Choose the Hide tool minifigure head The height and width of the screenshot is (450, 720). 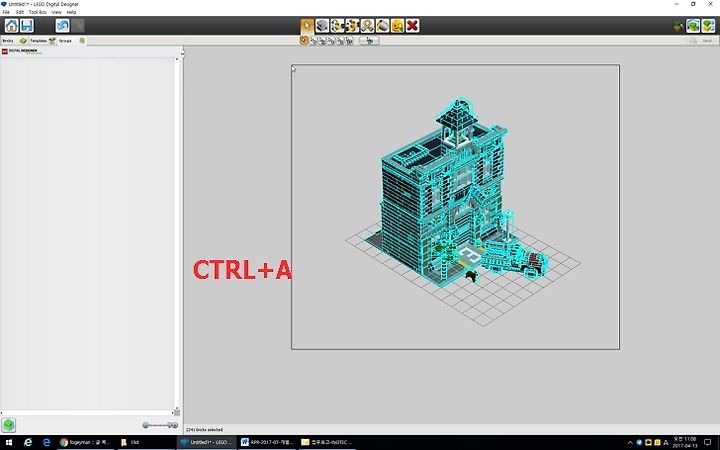(x=398, y=26)
